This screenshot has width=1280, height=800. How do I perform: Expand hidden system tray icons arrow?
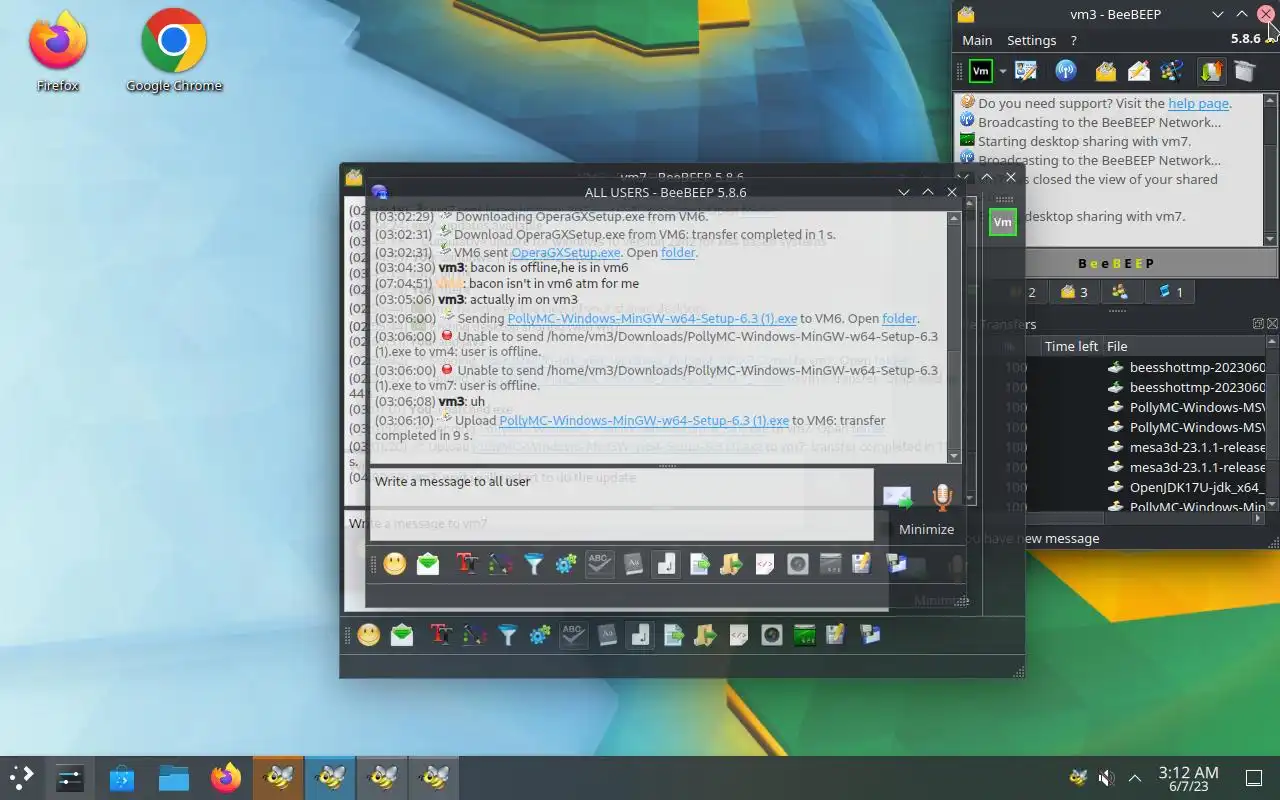pyautogui.click(x=1135, y=777)
